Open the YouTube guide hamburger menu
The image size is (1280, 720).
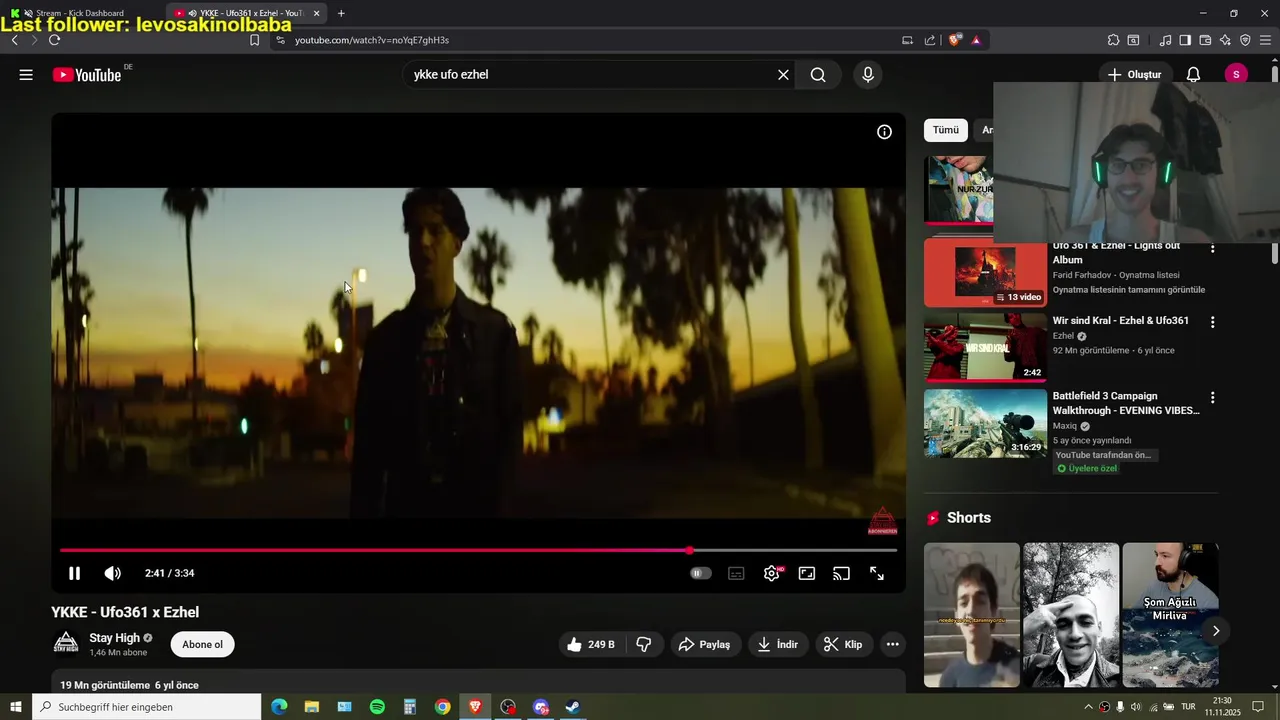tap(26, 75)
